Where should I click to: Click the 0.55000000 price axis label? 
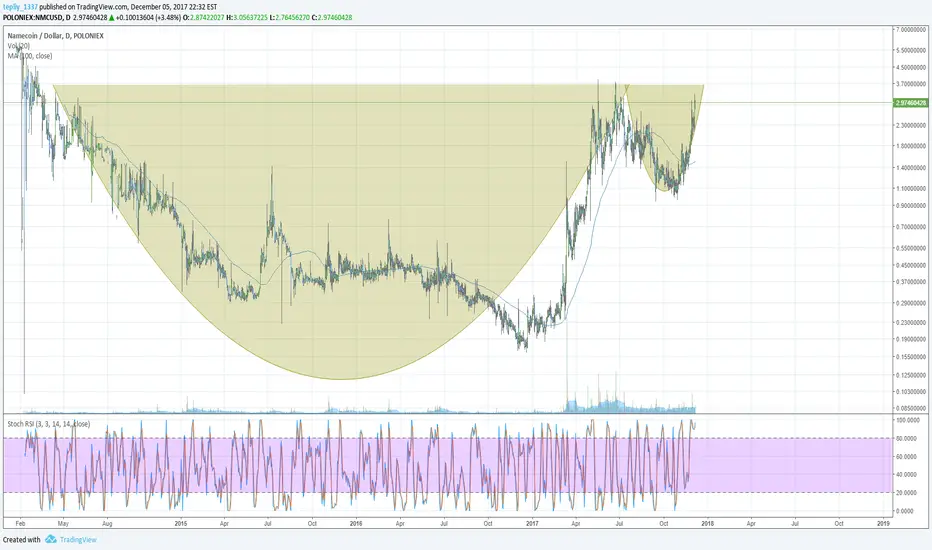912,248
